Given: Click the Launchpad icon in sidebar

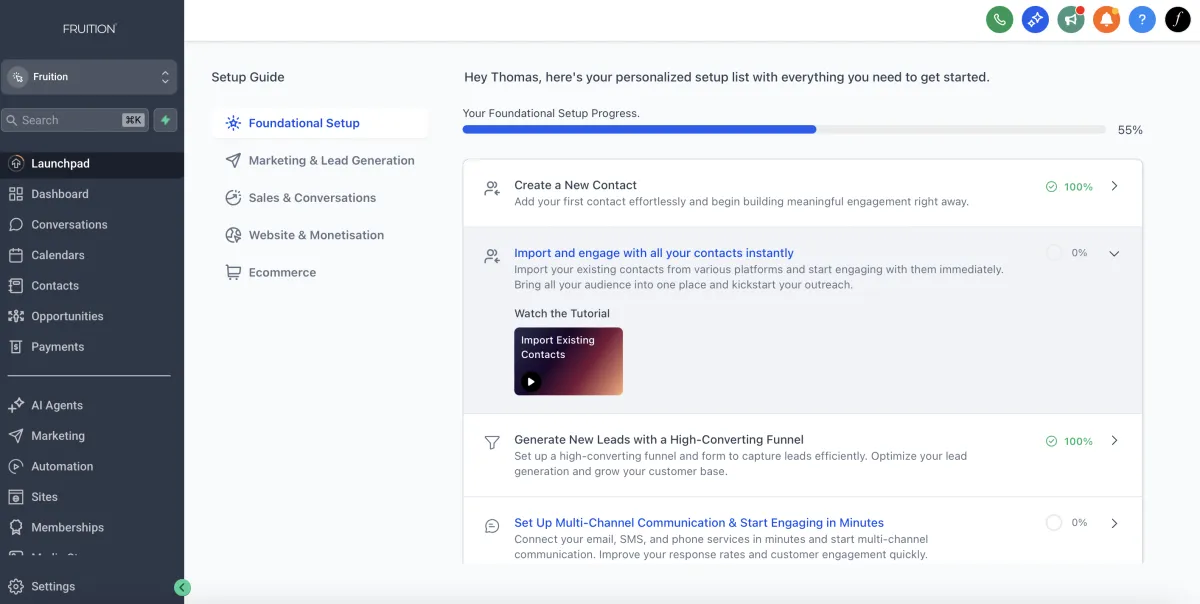Looking at the screenshot, I should pyautogui.click(x=16, y=163).
